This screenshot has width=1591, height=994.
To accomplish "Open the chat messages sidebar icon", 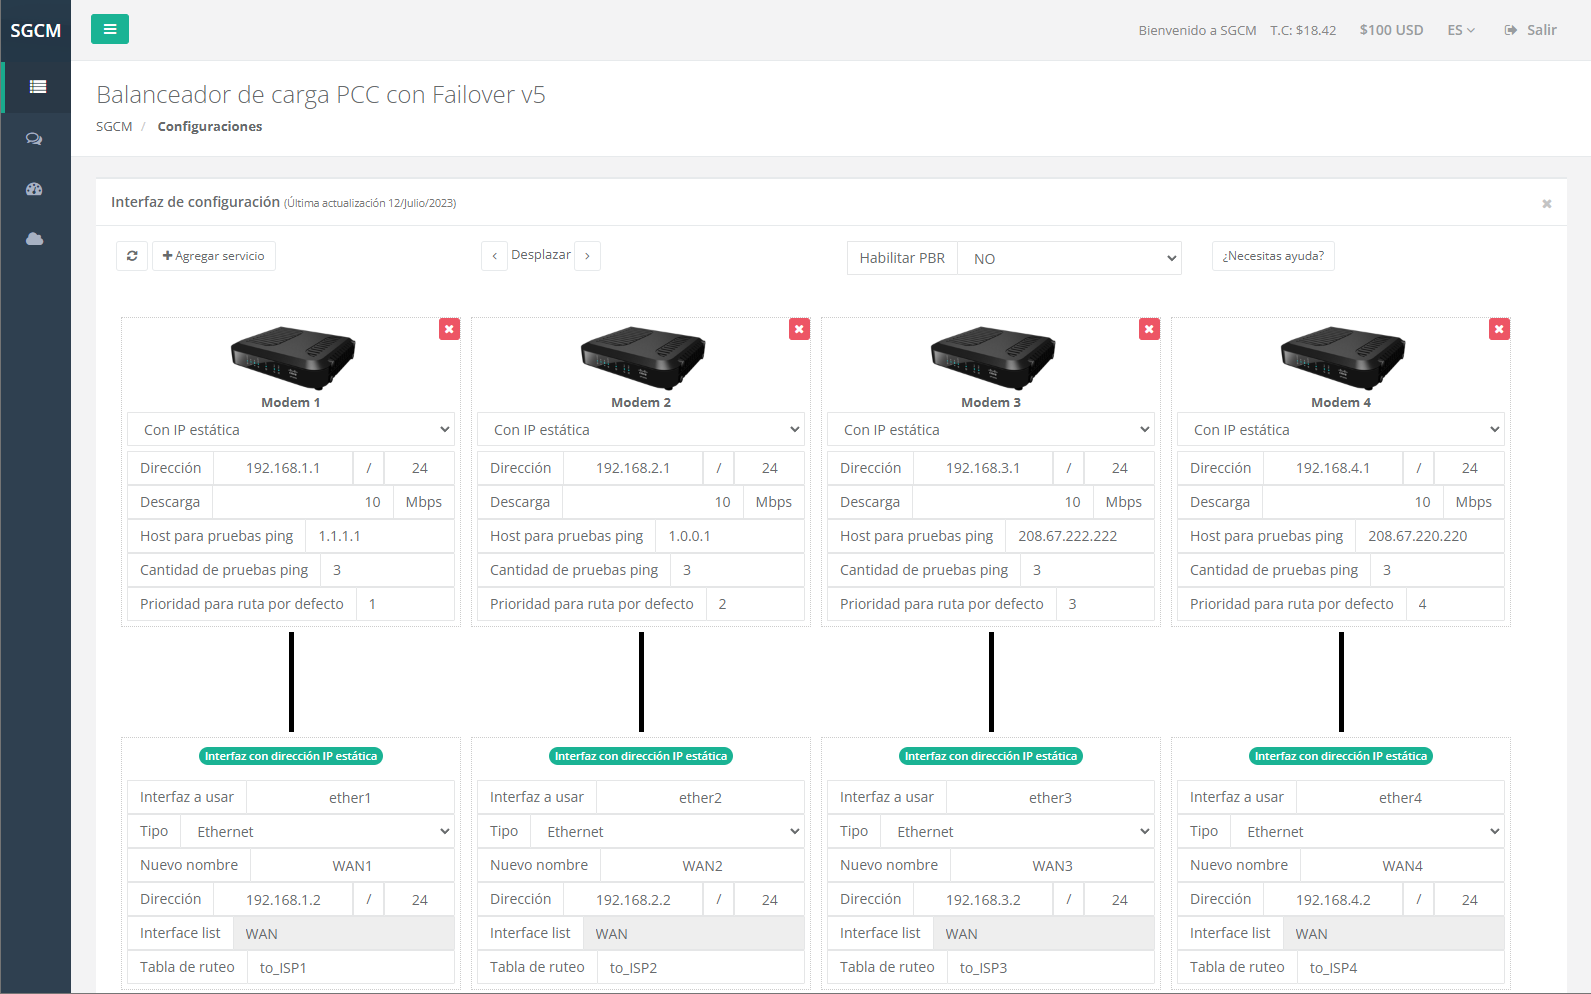I will tap(35, 139).
